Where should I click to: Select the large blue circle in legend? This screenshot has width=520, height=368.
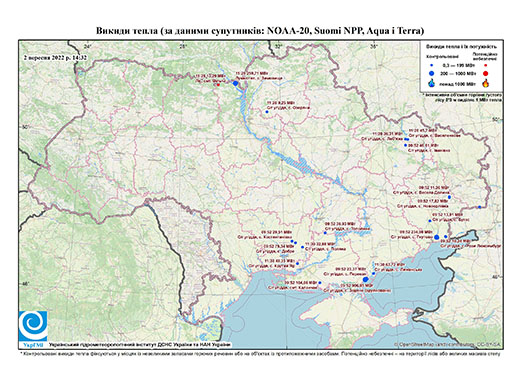point(432,73)
